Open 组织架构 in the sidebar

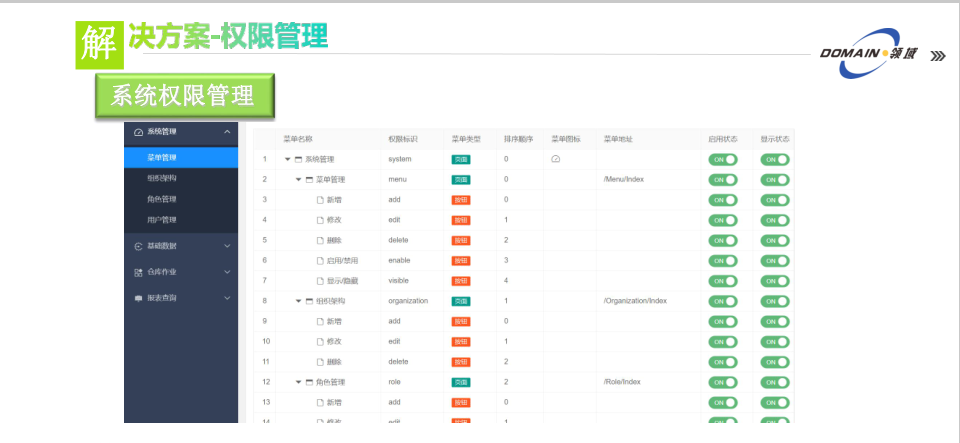[181, 178]
